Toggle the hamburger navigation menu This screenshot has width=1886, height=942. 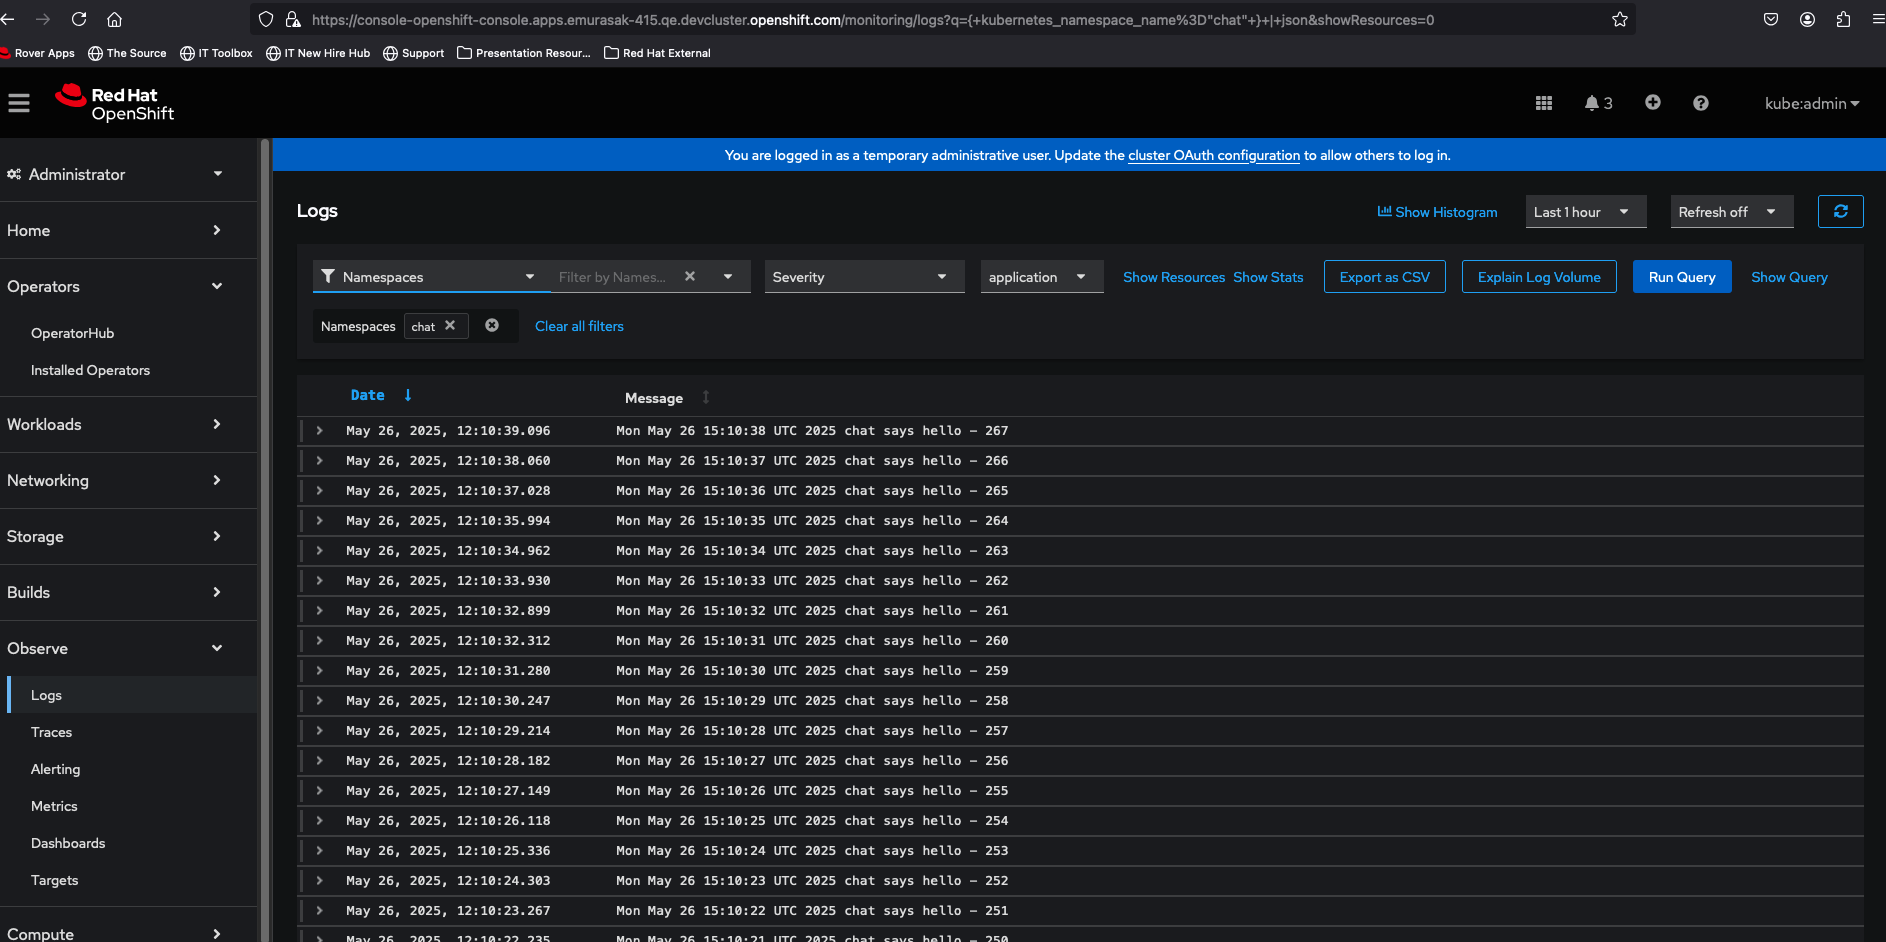19,103
